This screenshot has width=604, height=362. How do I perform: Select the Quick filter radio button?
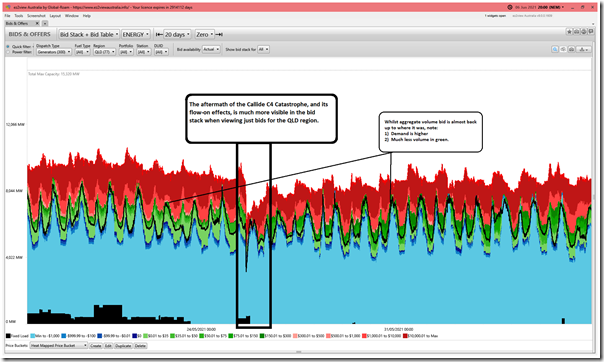tap(8, 47)
